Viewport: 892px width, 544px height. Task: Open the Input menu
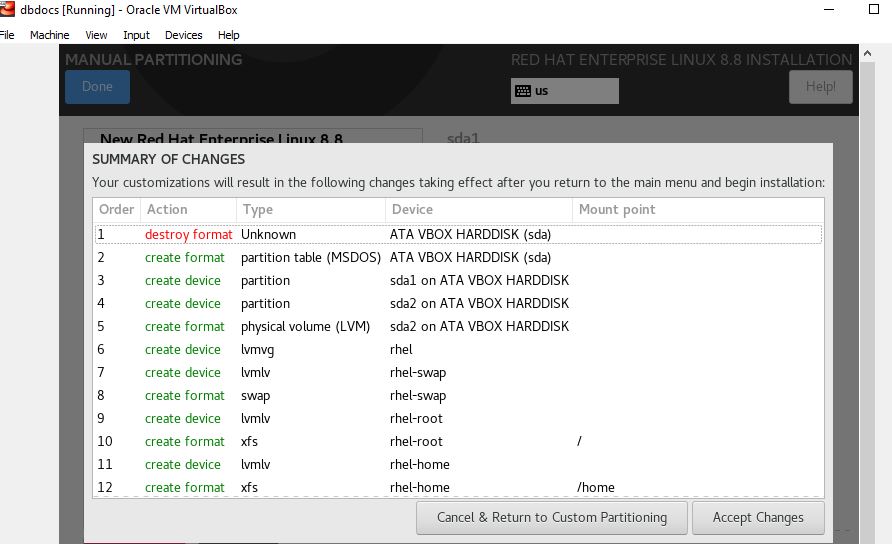pos(136,35)
